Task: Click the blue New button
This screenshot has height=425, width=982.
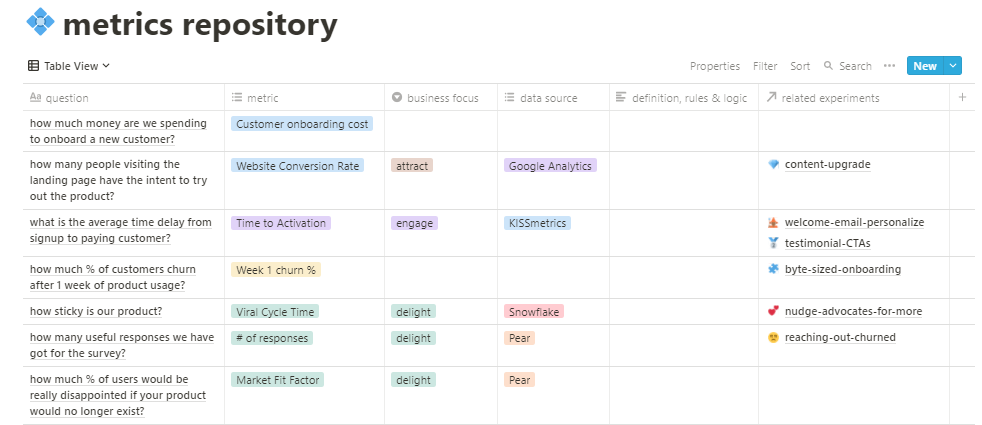Action: (x=924, y=66)
